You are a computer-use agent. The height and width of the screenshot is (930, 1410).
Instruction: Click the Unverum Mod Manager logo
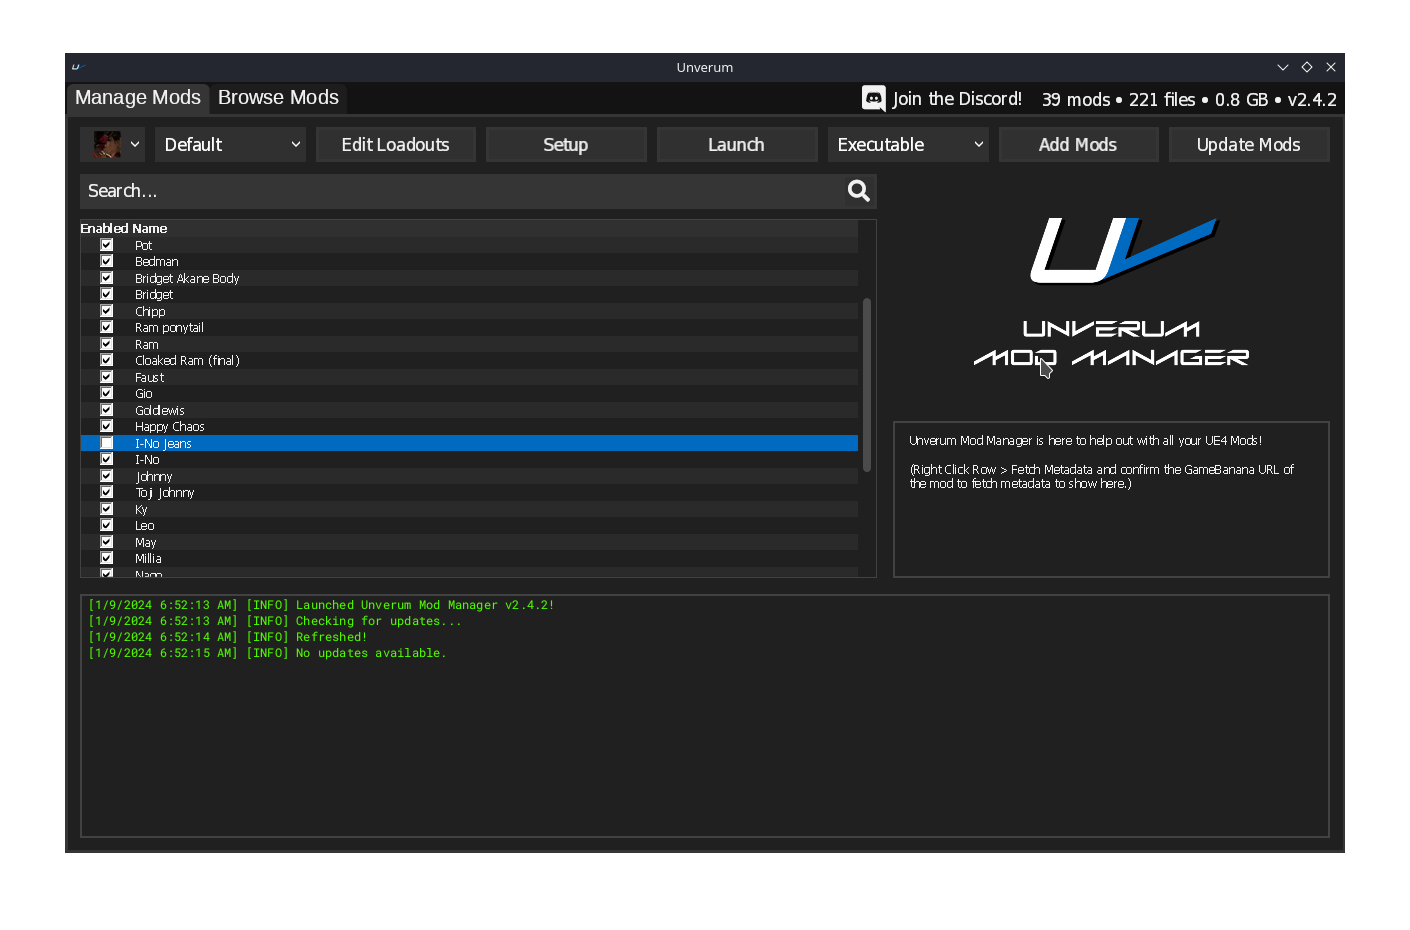(1111, 291)
